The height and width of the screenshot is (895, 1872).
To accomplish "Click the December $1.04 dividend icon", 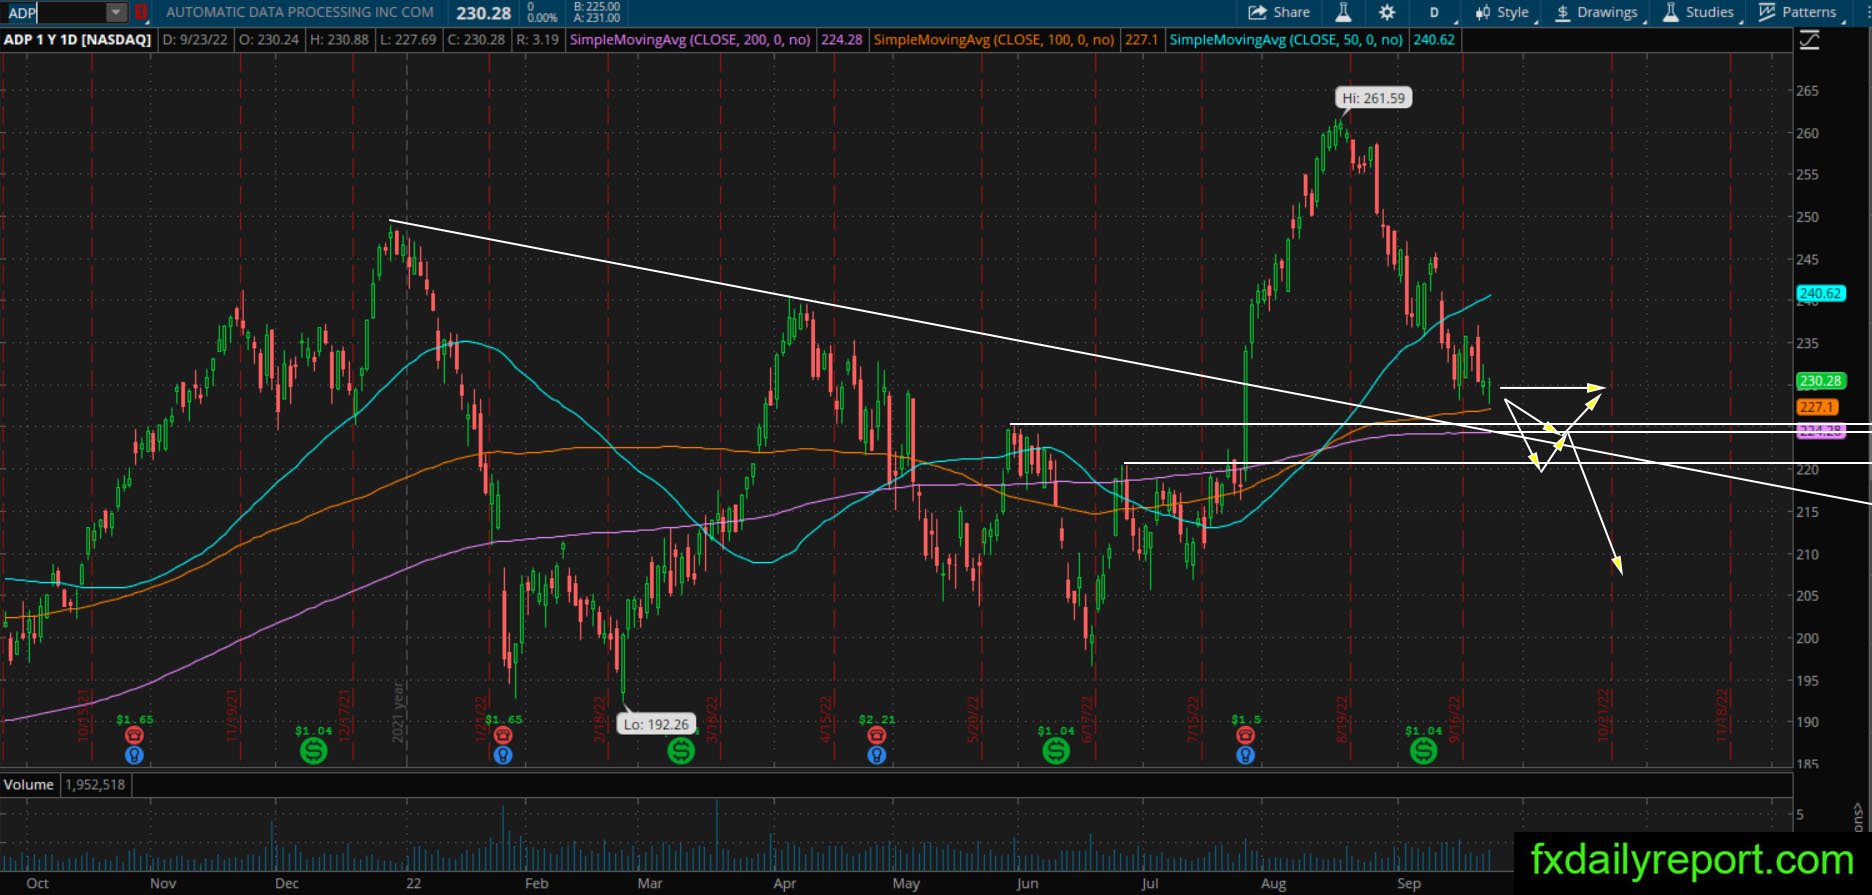I will pyautogui.click(x=313, y=750).
